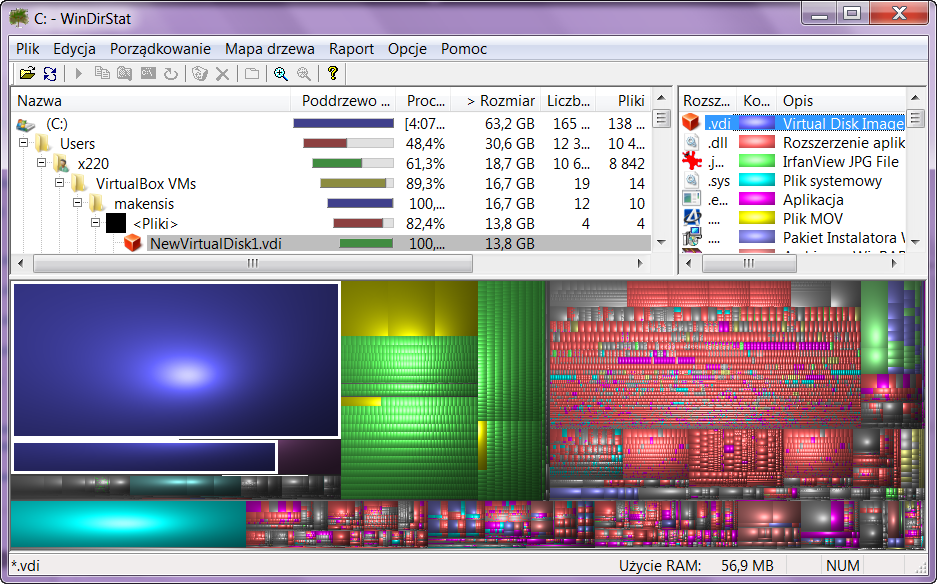This screenshot has width=937, height=584.
Task: Sort by the Poddrzewo column header
Action: point(343,100)
